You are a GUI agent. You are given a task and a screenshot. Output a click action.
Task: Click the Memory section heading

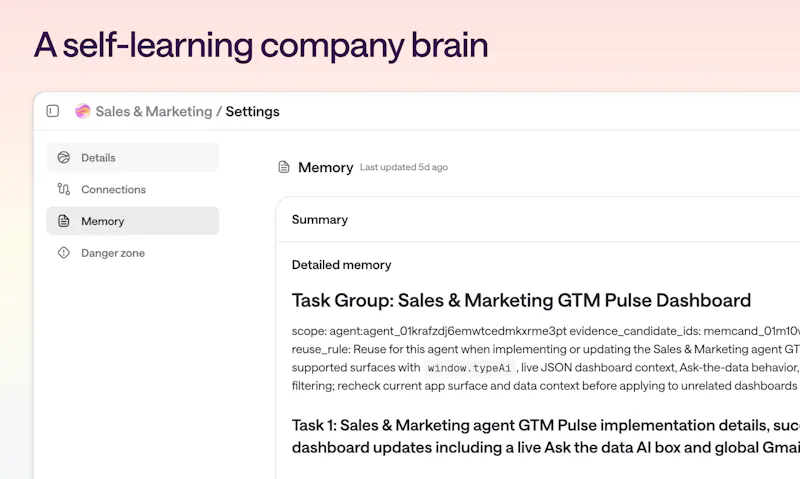(x=326, y=167)
